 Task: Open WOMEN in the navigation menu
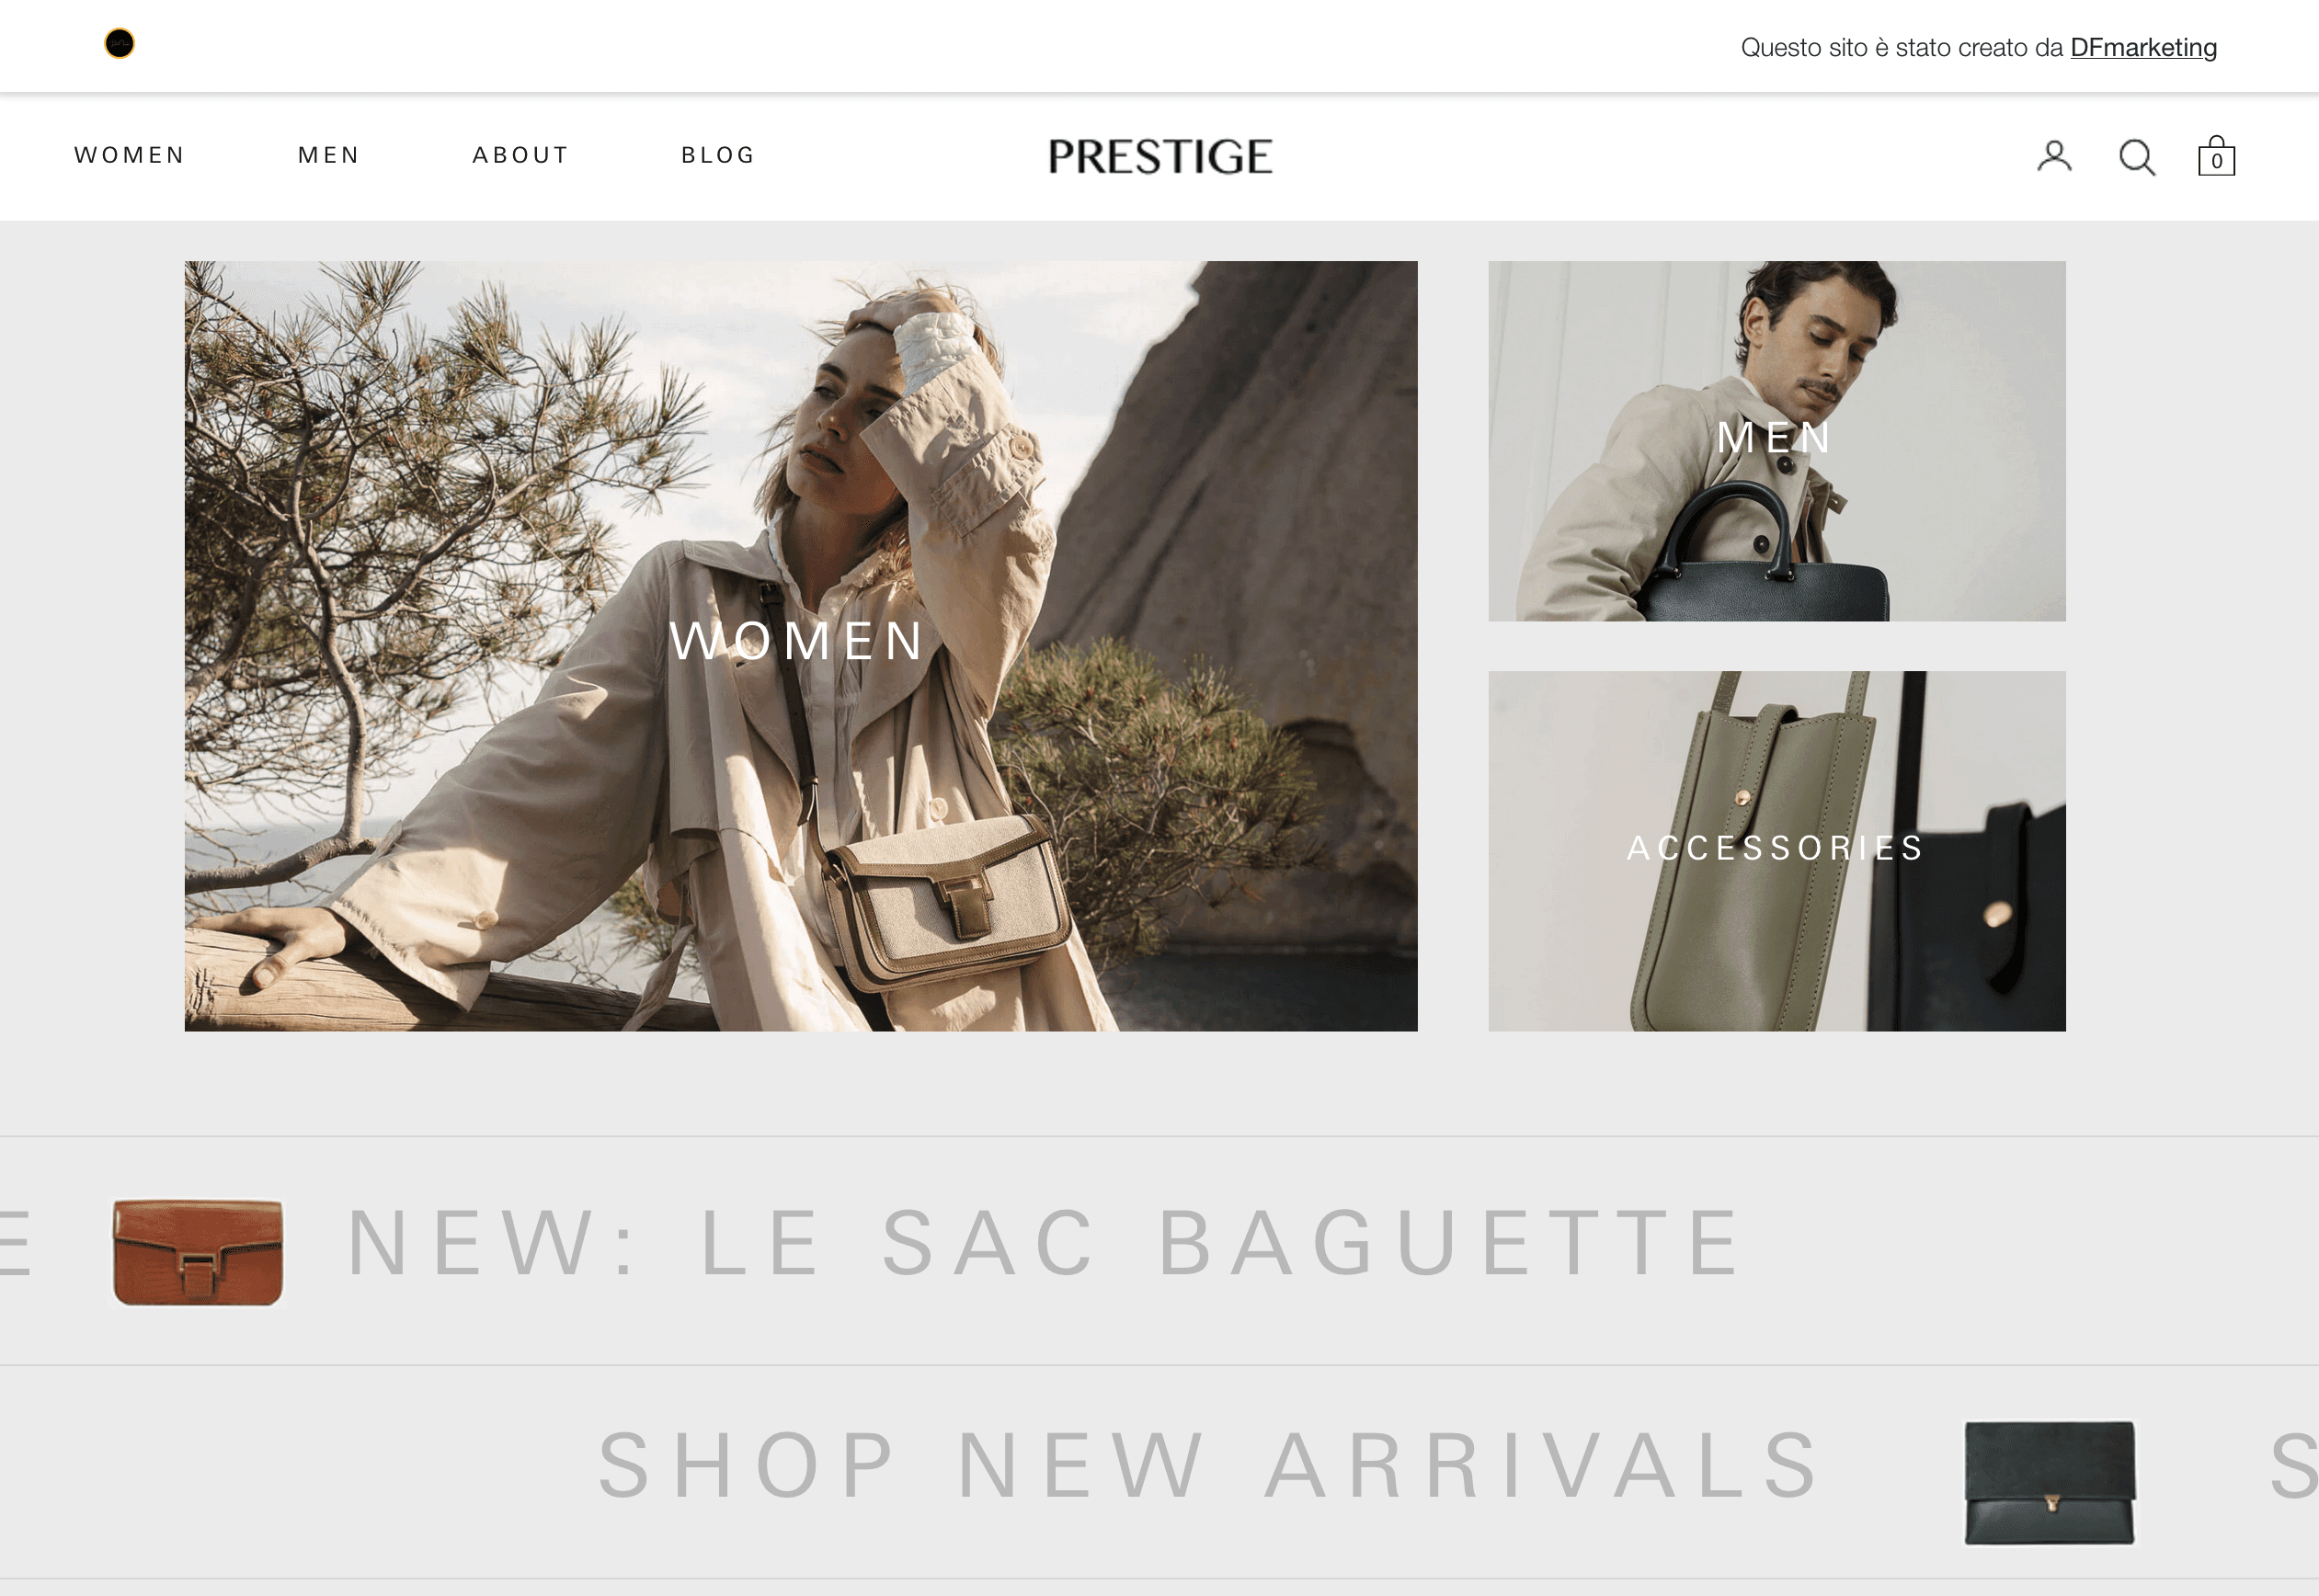point(130,155)
